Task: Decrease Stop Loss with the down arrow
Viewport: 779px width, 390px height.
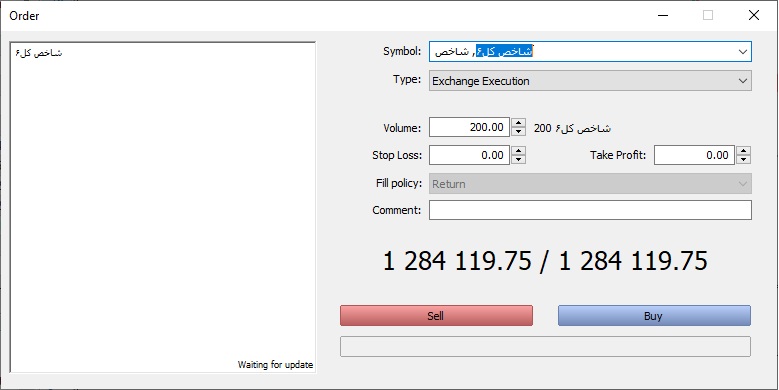Action: coord(518,159)
